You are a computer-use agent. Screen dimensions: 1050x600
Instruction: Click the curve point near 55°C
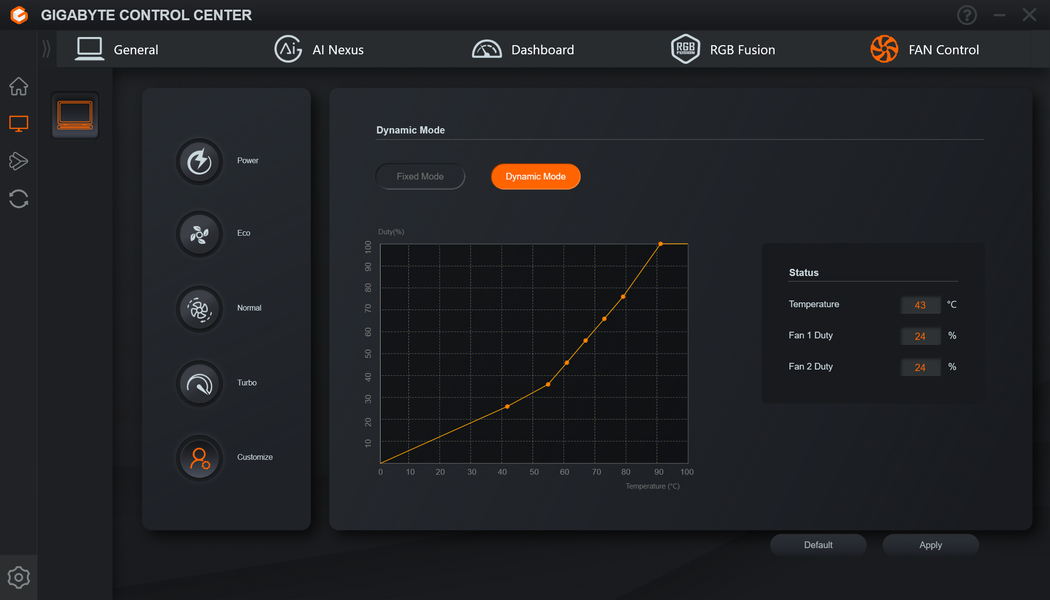[x=548, y=384]
